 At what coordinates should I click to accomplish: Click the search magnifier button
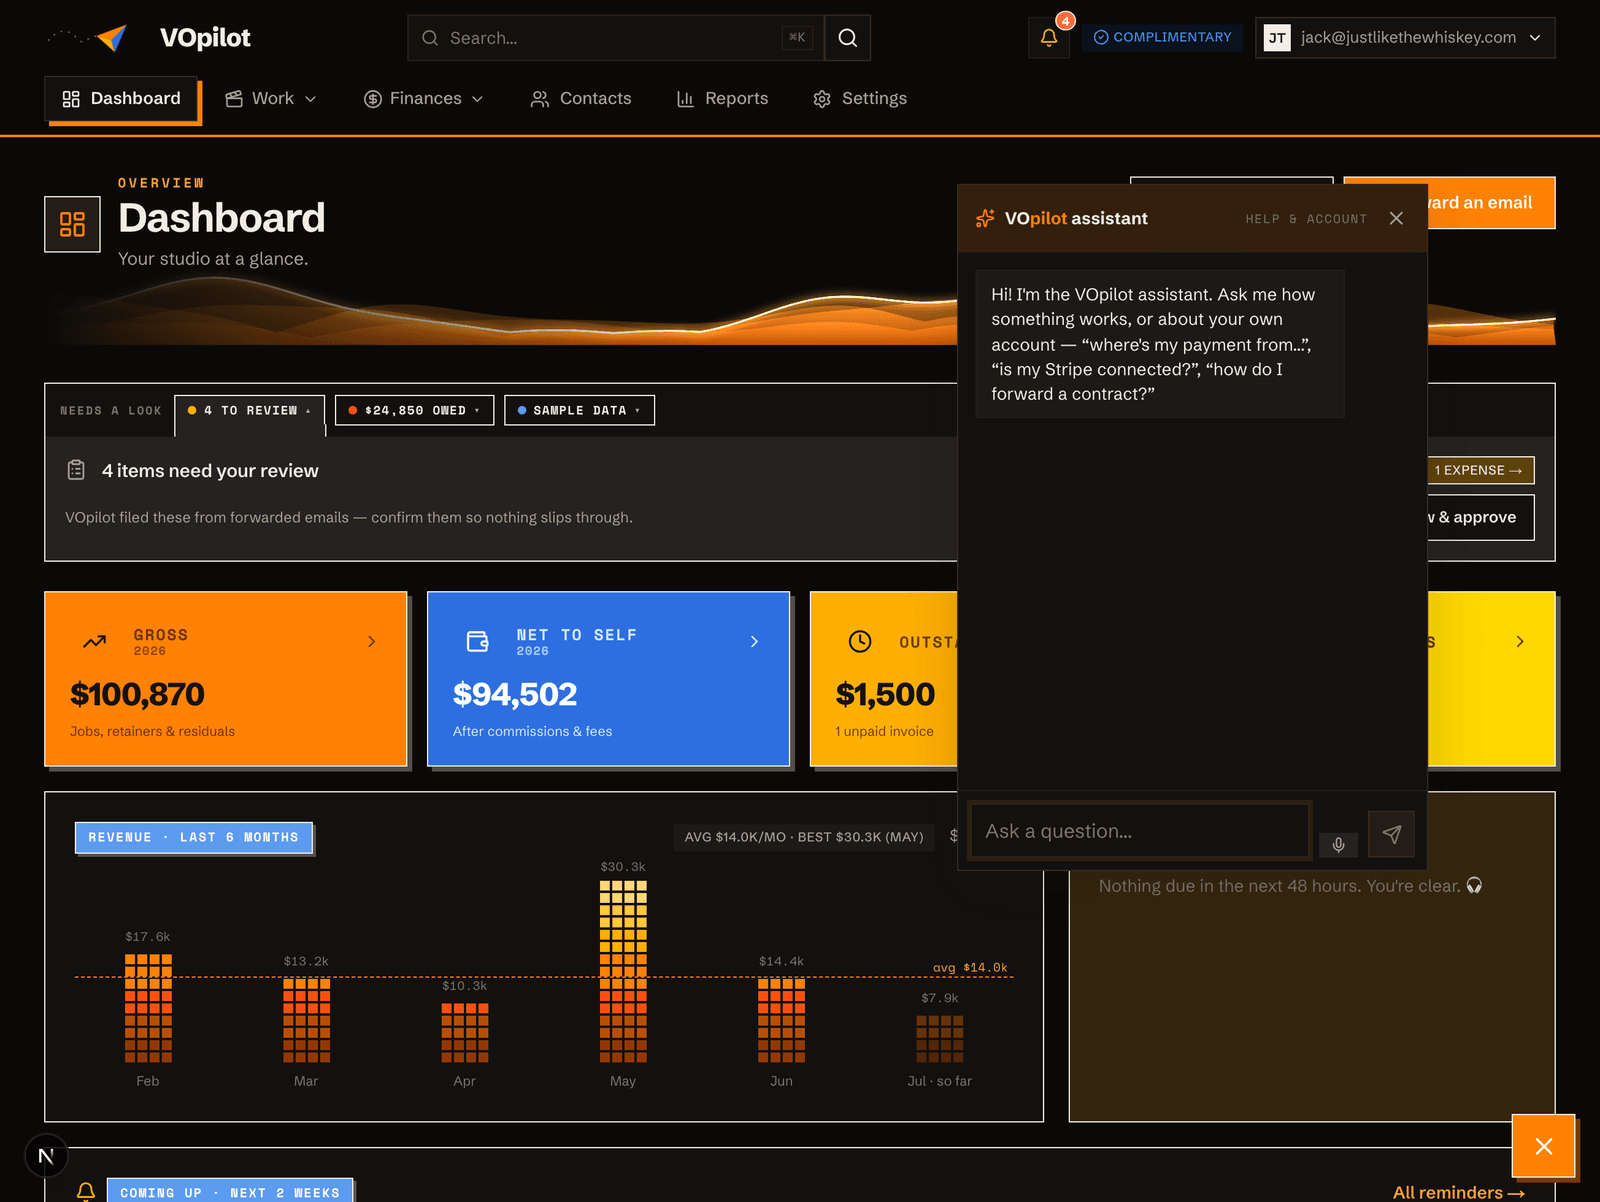point(848,38)
